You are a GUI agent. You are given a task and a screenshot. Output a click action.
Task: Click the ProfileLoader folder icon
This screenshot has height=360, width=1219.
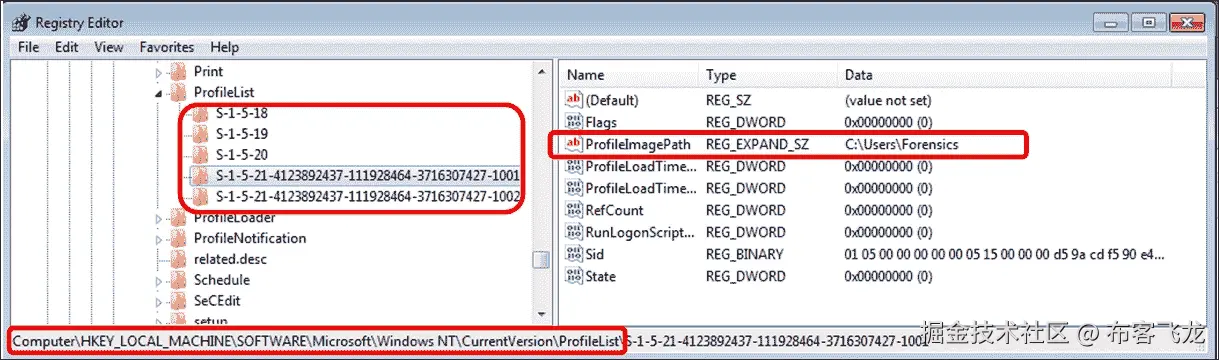point(178,217)
